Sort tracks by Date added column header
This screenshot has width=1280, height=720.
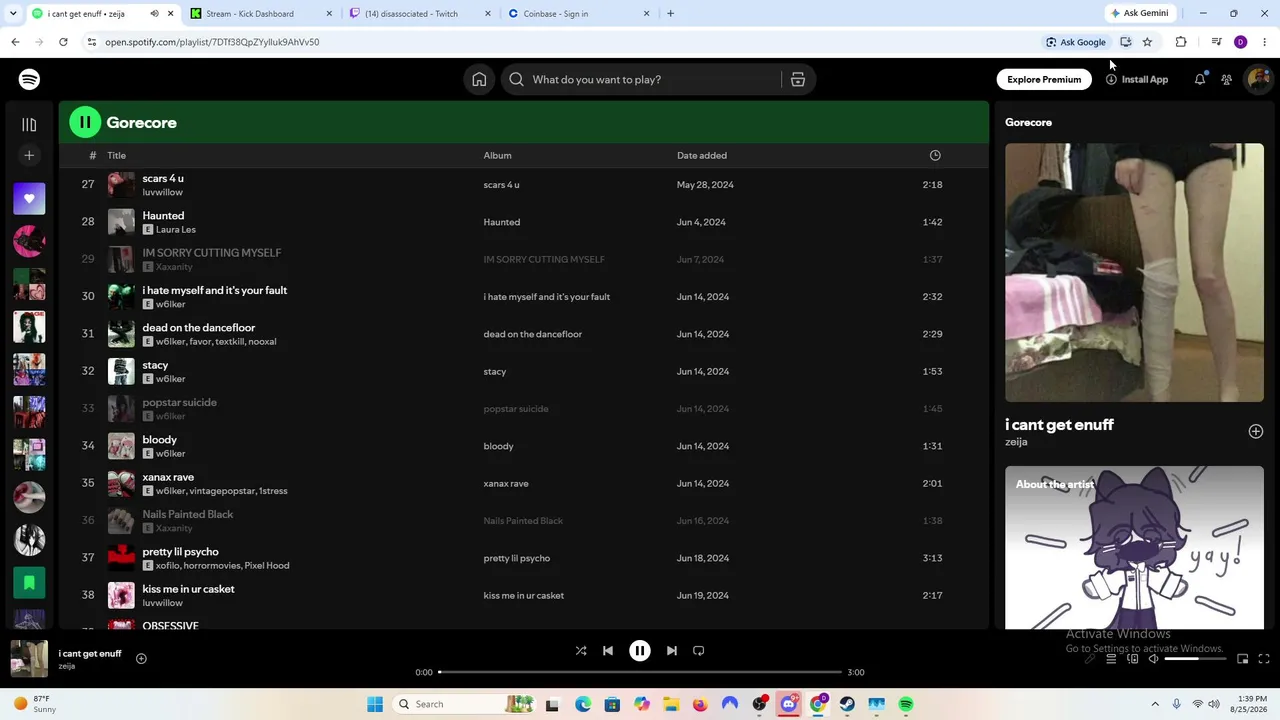(701, 155)
